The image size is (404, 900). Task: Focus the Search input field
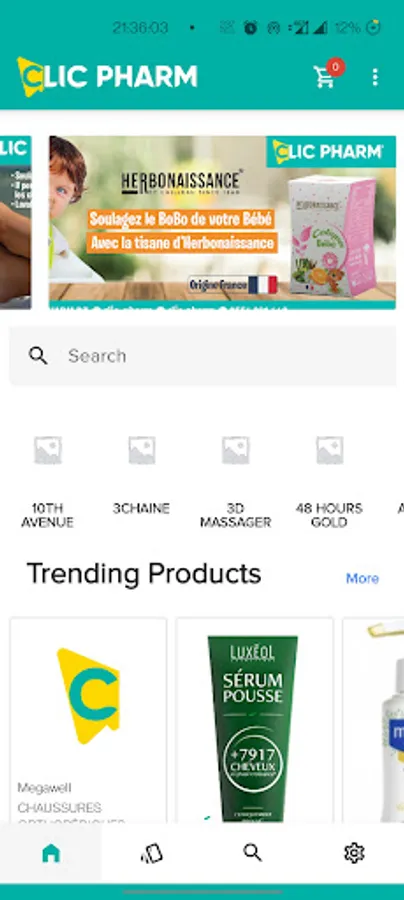tap(203, 356)
